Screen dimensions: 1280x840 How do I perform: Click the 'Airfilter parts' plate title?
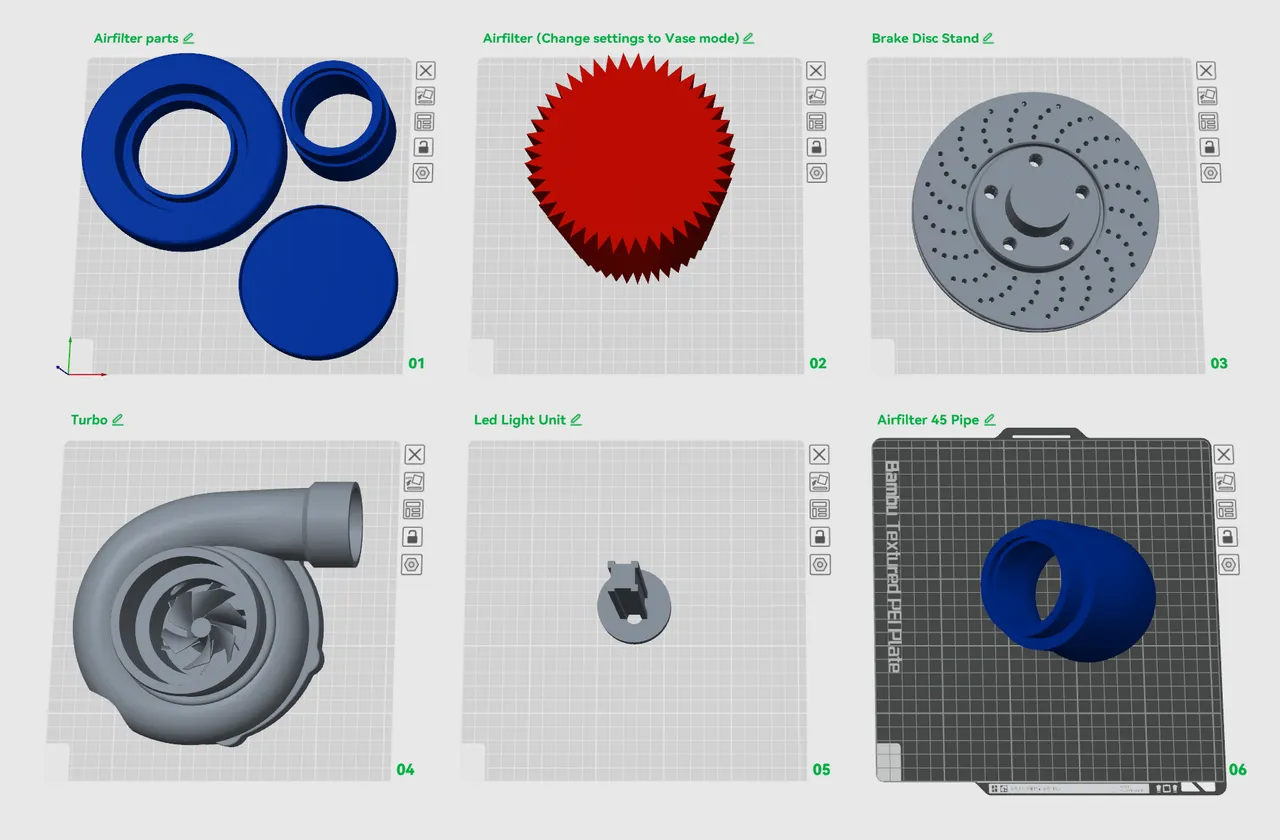pyautogui.click(x=135, y=37)
